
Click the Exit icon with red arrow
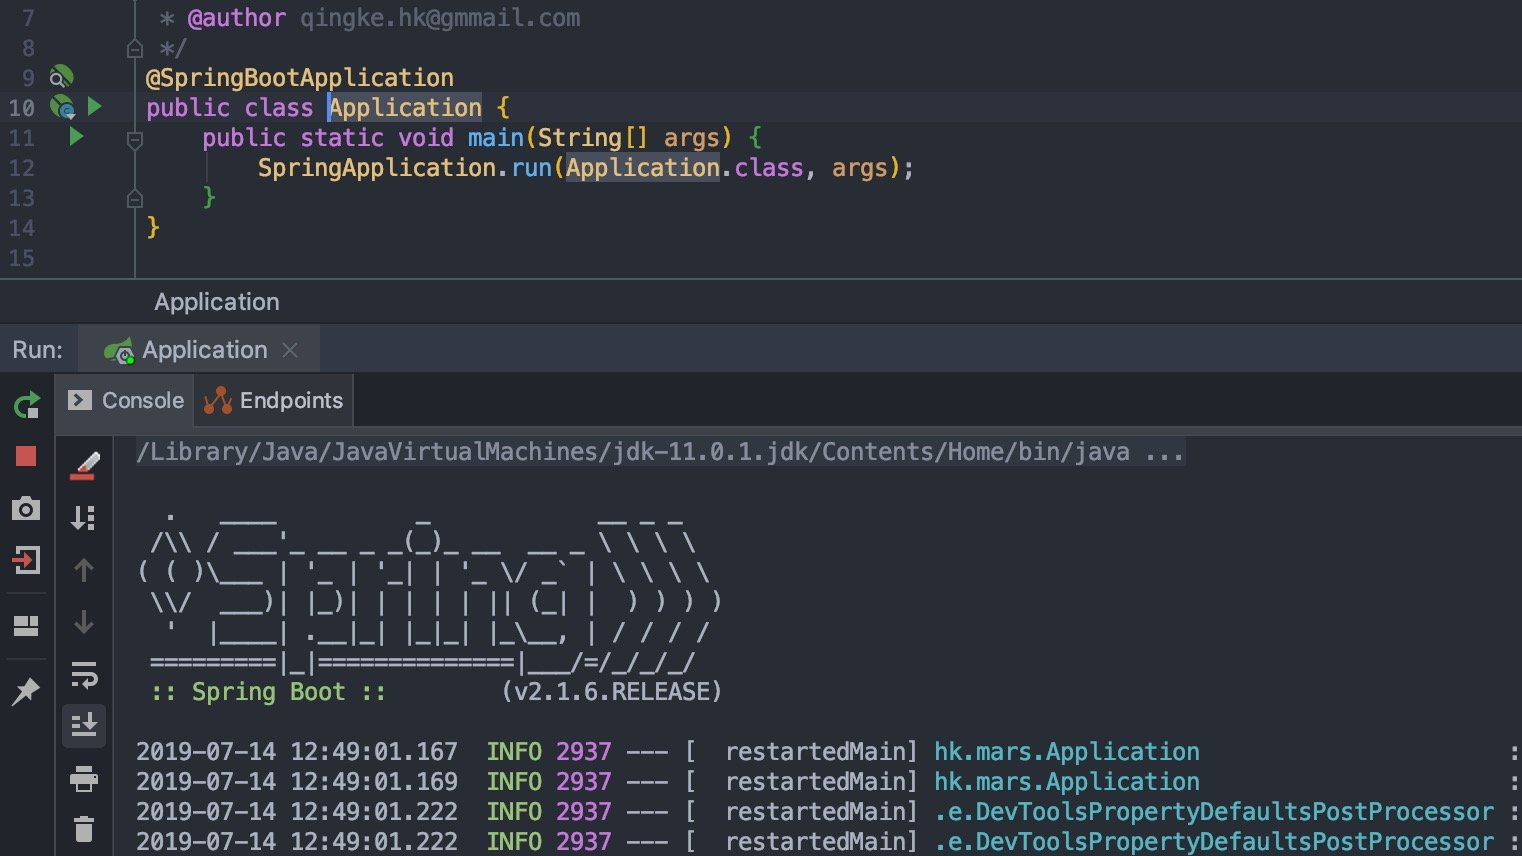26,560
